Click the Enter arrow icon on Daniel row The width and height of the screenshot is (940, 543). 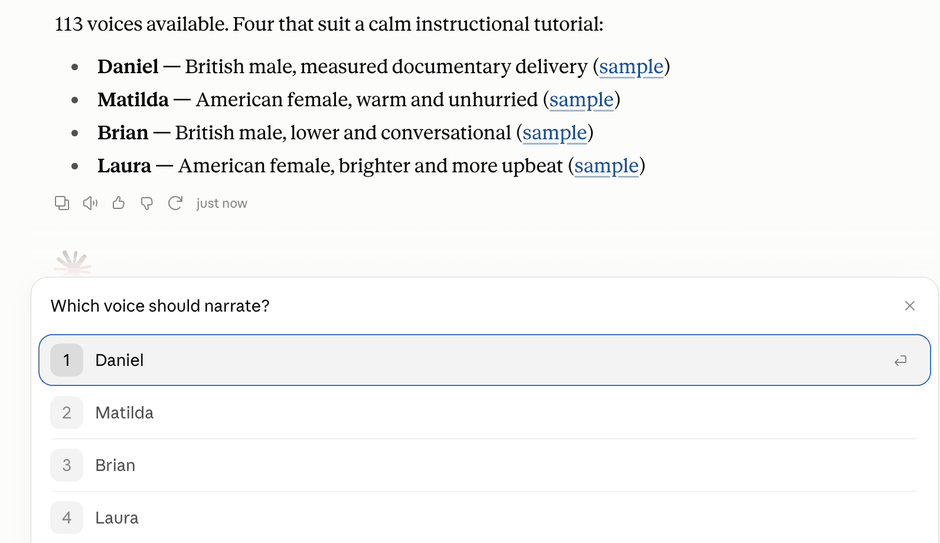(x=900, y=360)
